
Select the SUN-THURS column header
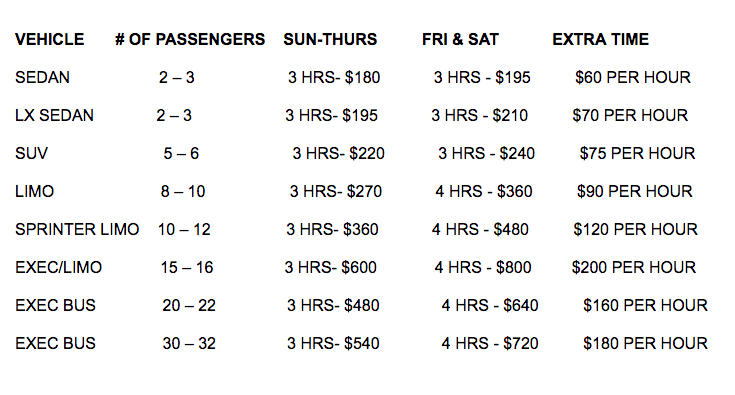point(330,39)
